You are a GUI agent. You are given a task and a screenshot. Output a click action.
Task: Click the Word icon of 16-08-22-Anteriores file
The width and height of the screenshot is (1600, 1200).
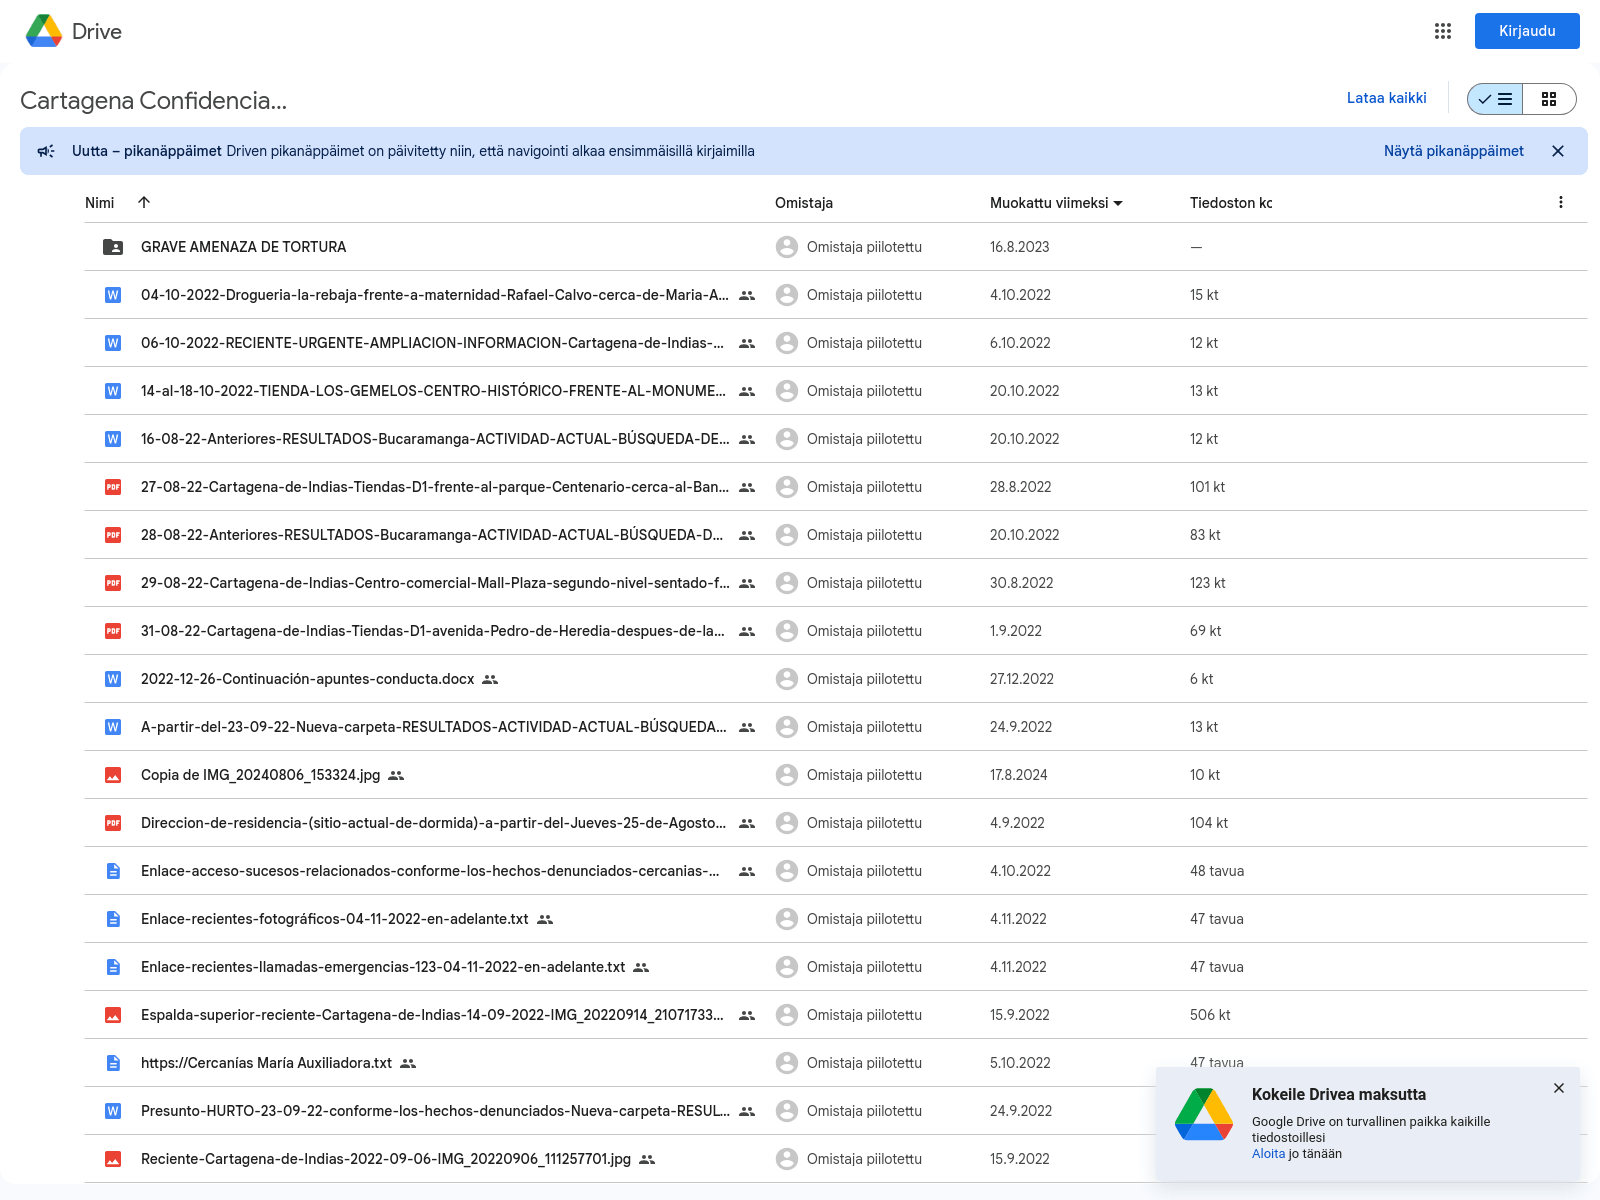click(113, 439)
